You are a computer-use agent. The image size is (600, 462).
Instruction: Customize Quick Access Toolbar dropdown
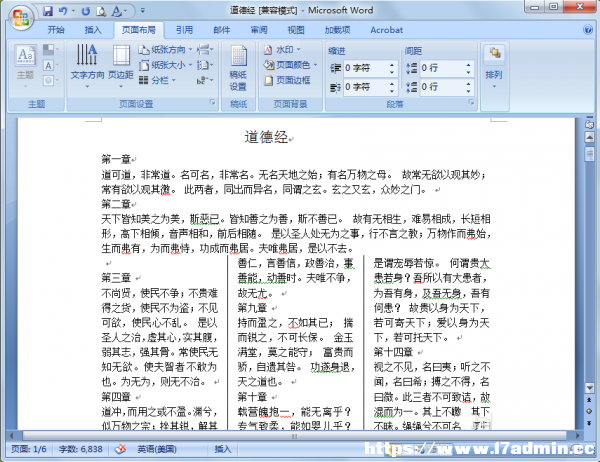point(143,10)
